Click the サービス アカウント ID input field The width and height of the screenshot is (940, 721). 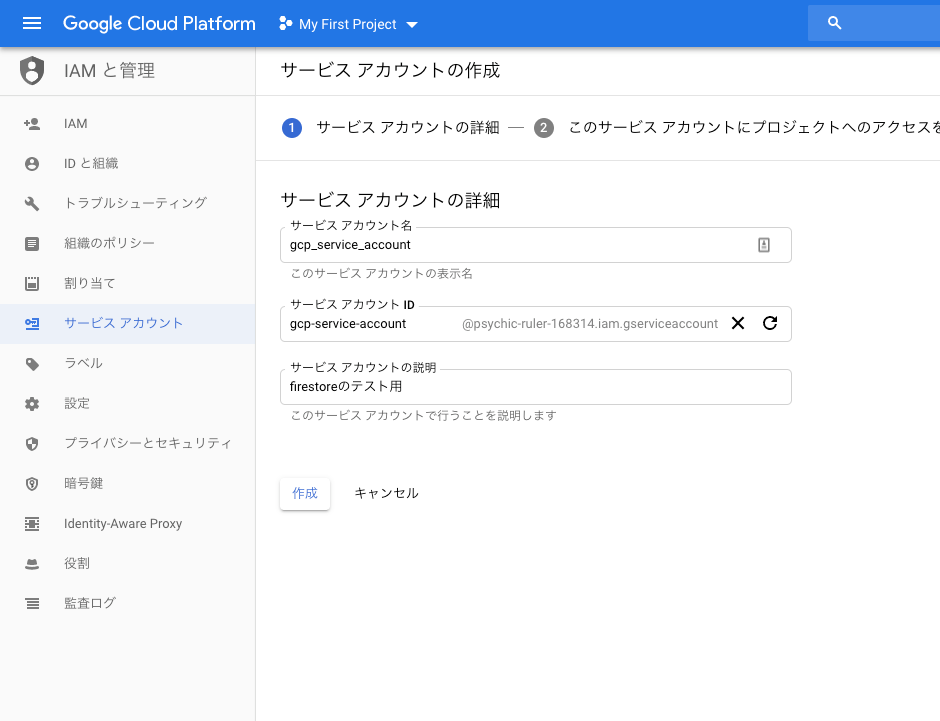tap(535, 324)
